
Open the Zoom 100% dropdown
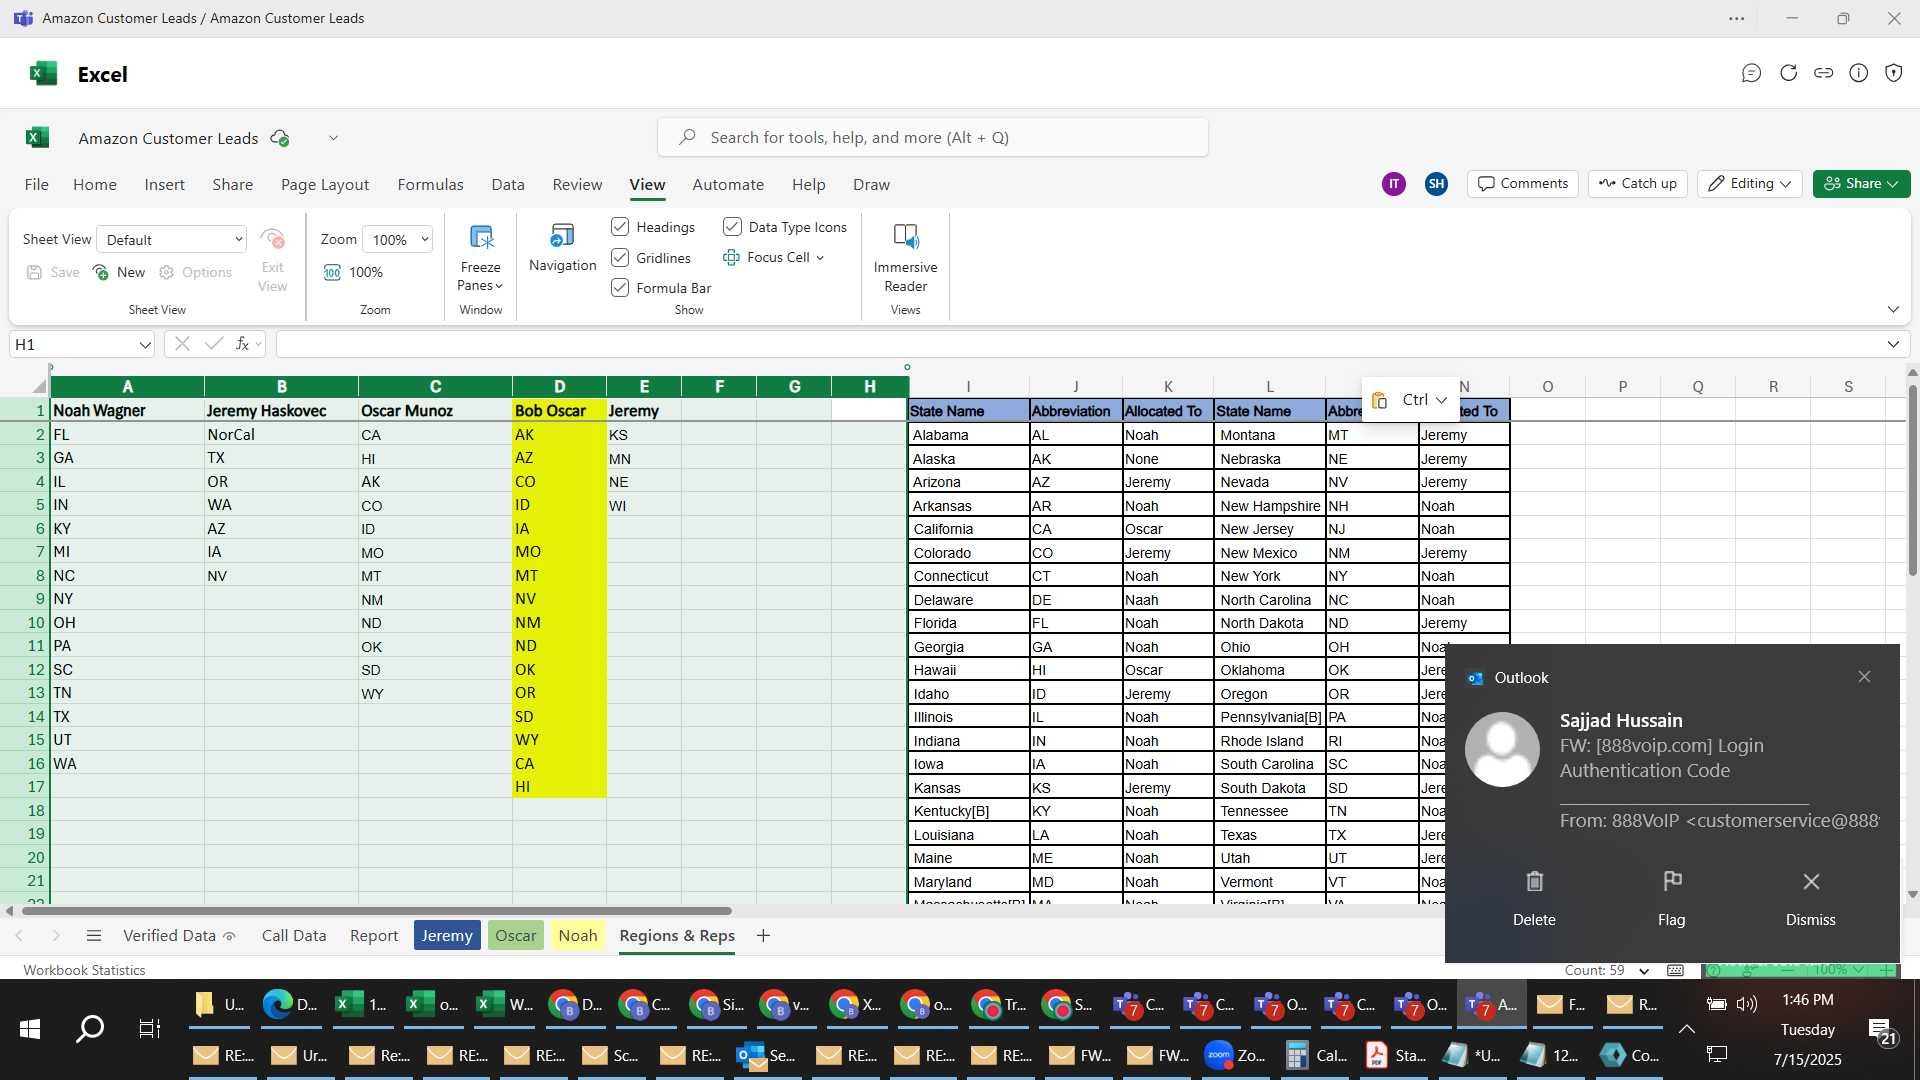[398, 239]
